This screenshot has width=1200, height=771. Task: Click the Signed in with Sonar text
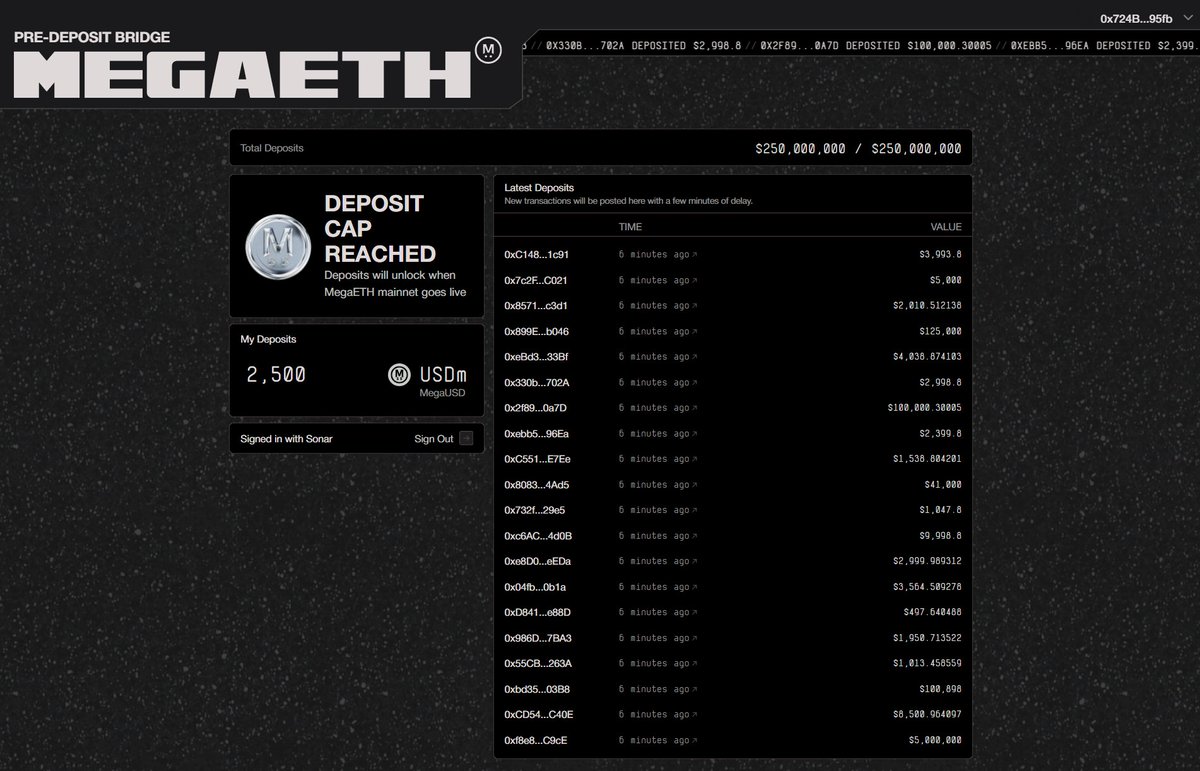[287, 438]
